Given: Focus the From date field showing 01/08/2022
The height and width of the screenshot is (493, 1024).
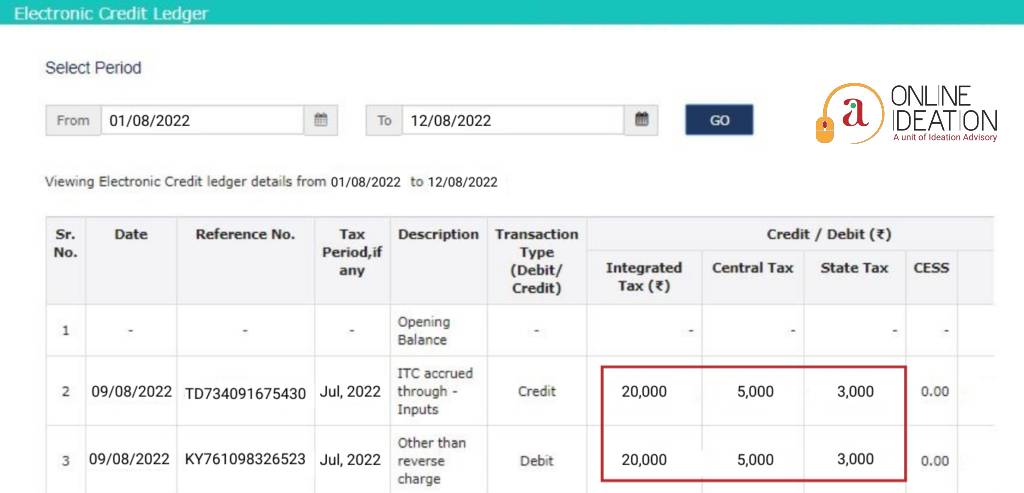Looking at the screenshot, I should point(201,120).
